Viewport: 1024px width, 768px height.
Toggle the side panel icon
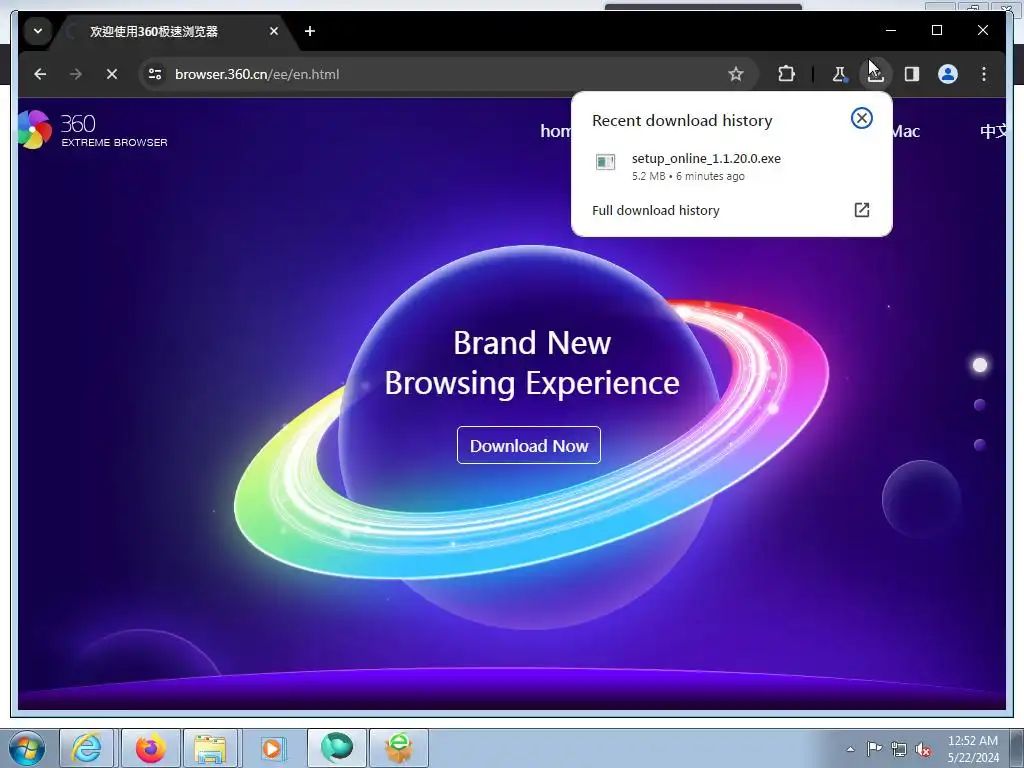tap(912, 74)
